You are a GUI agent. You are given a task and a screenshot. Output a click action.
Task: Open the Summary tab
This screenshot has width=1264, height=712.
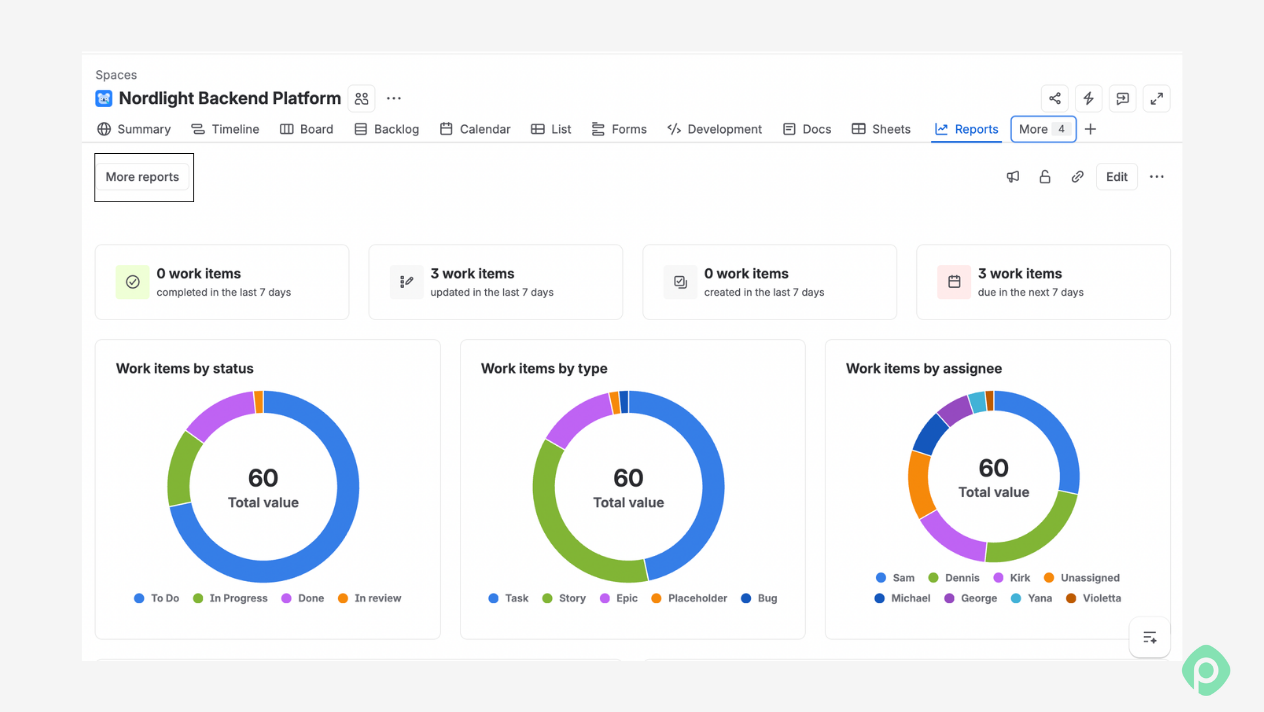134,129
